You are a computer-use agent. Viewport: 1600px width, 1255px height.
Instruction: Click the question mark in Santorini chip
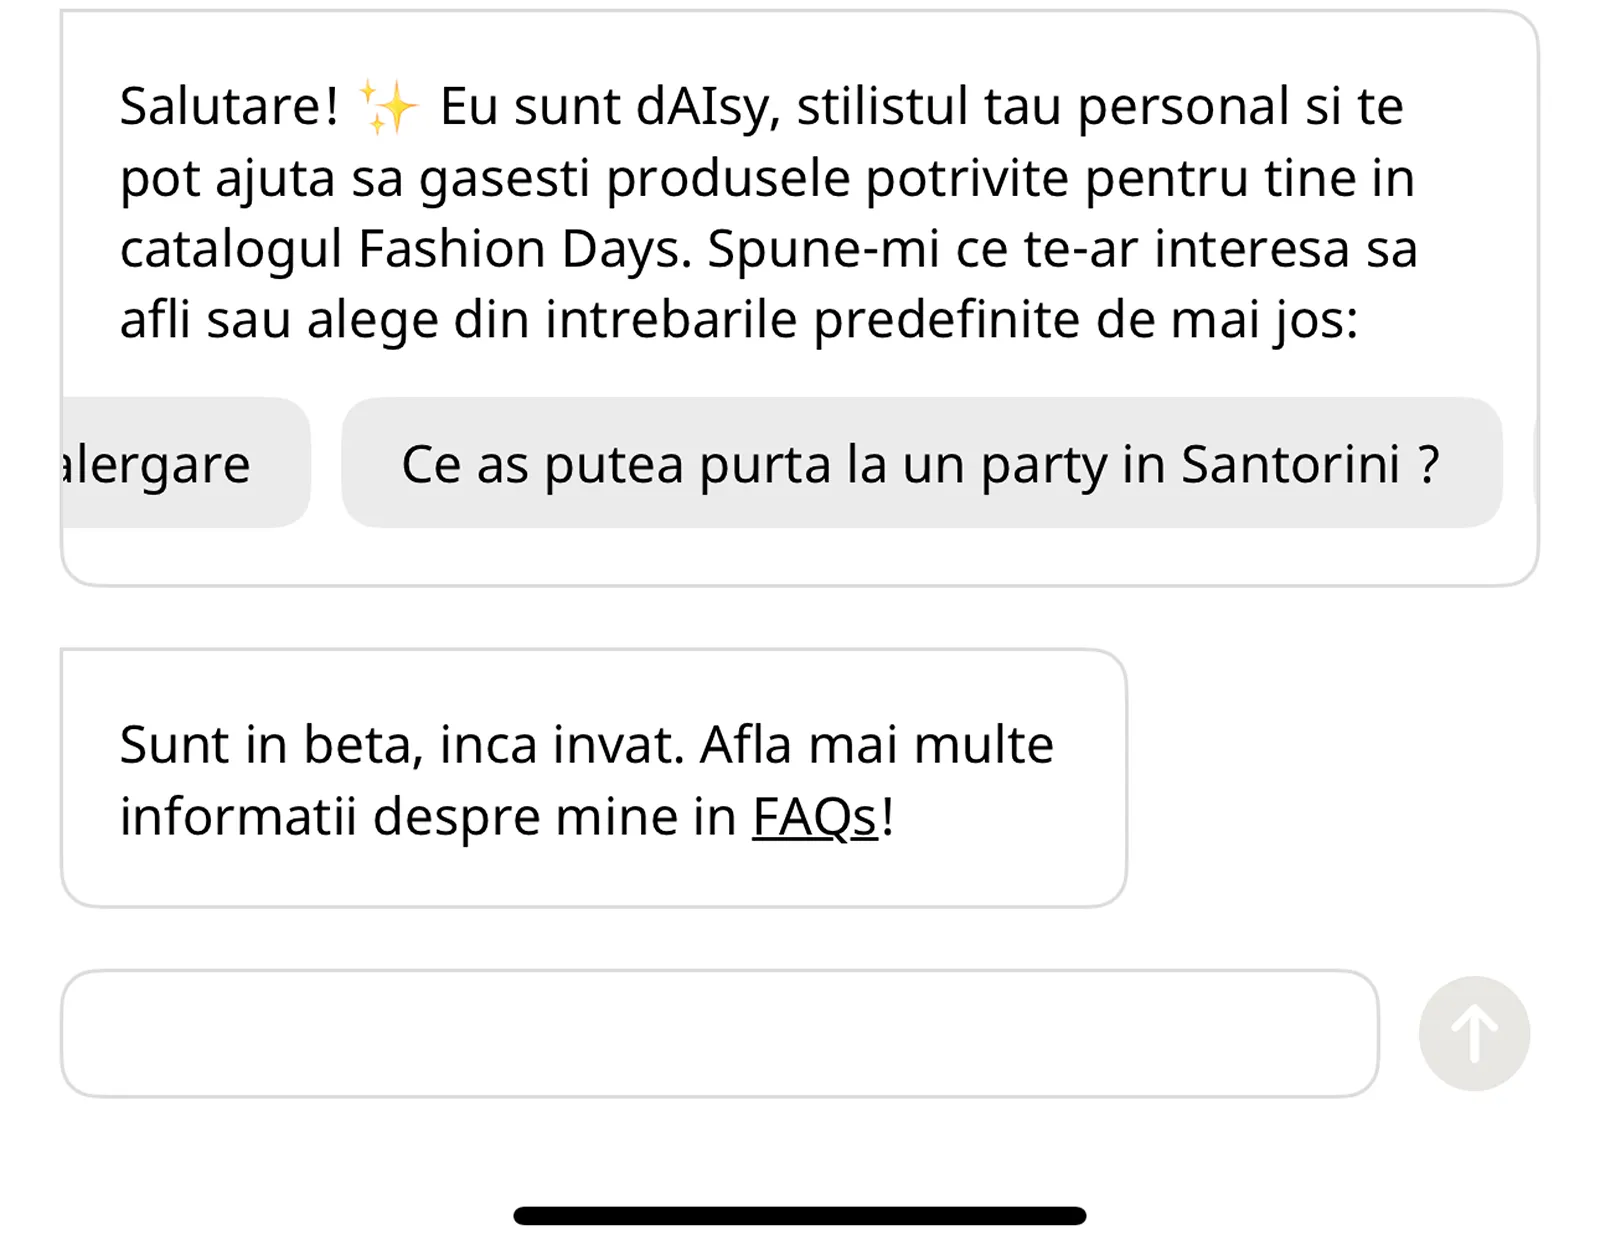pyautogui.click(x=1429, y=463)
